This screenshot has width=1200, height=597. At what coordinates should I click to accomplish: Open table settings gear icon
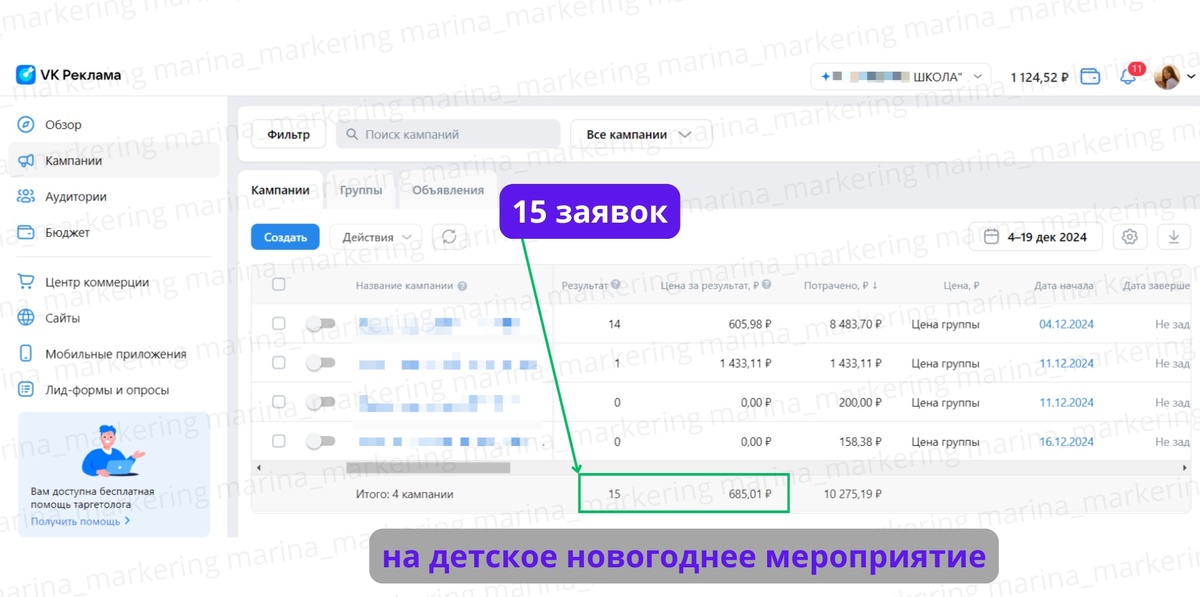(1130, 237)
